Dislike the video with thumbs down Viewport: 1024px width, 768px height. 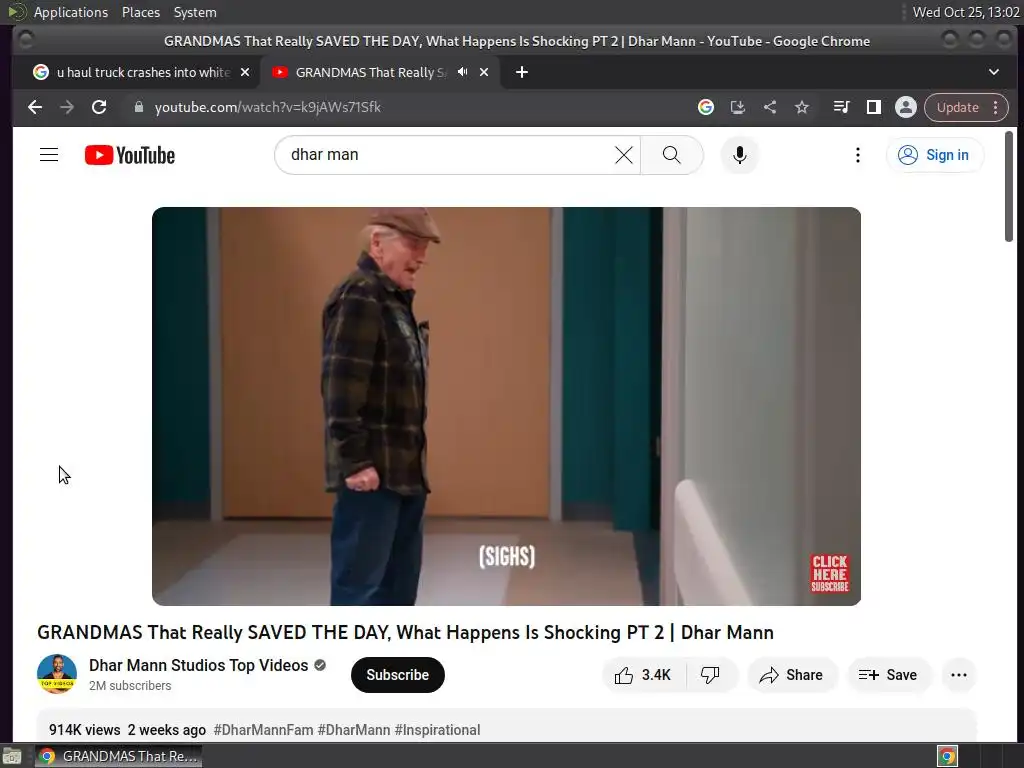pyautogui.click(x=711, y=675)
